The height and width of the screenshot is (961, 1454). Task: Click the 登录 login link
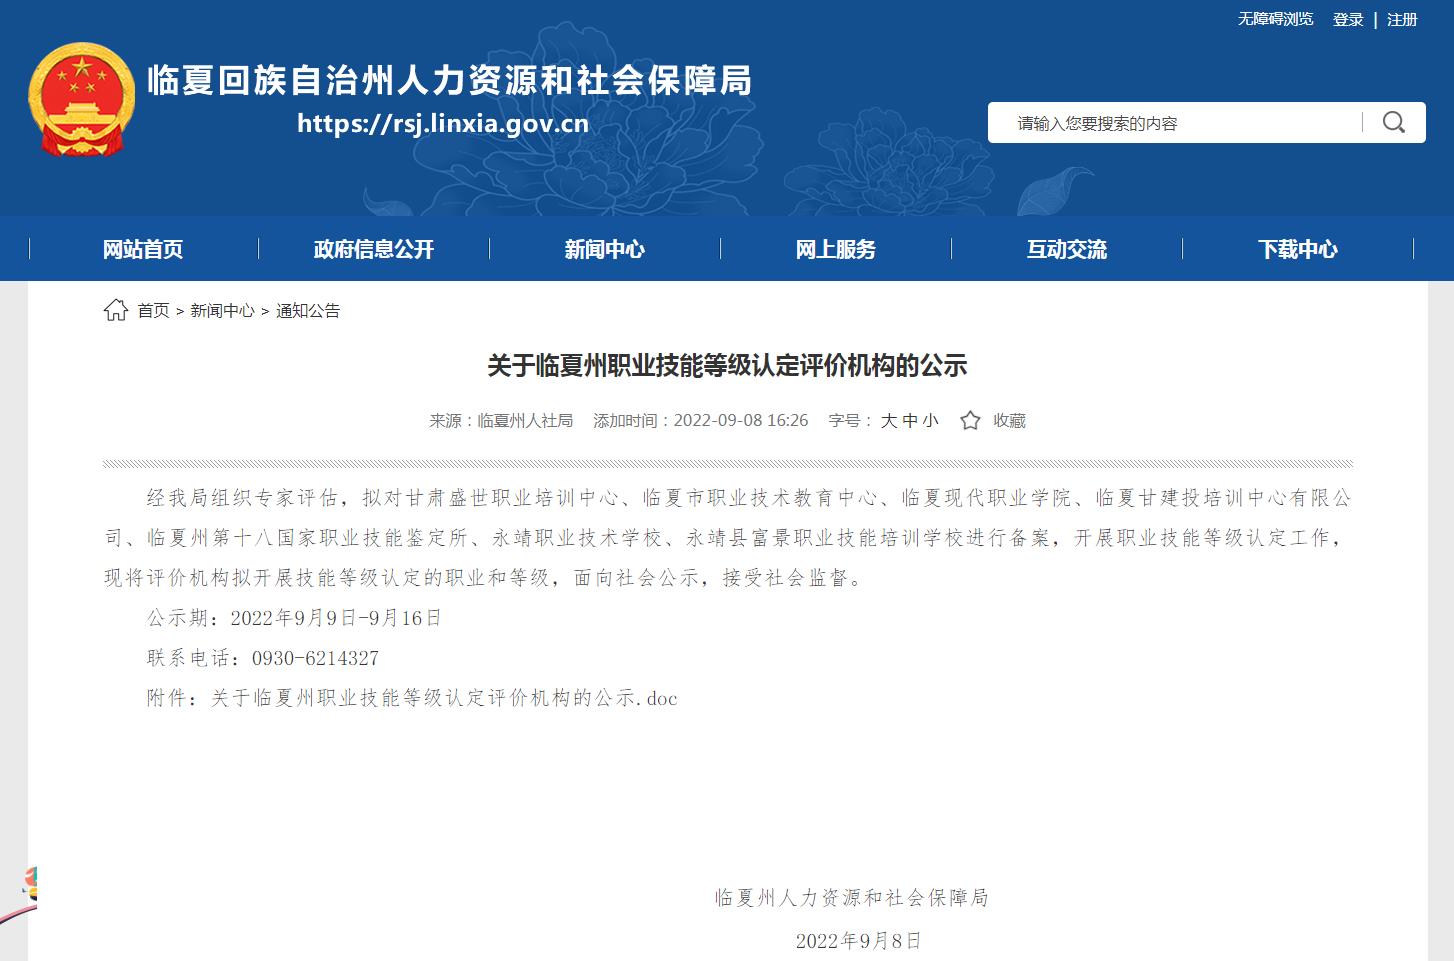(x=1348, y=19)
